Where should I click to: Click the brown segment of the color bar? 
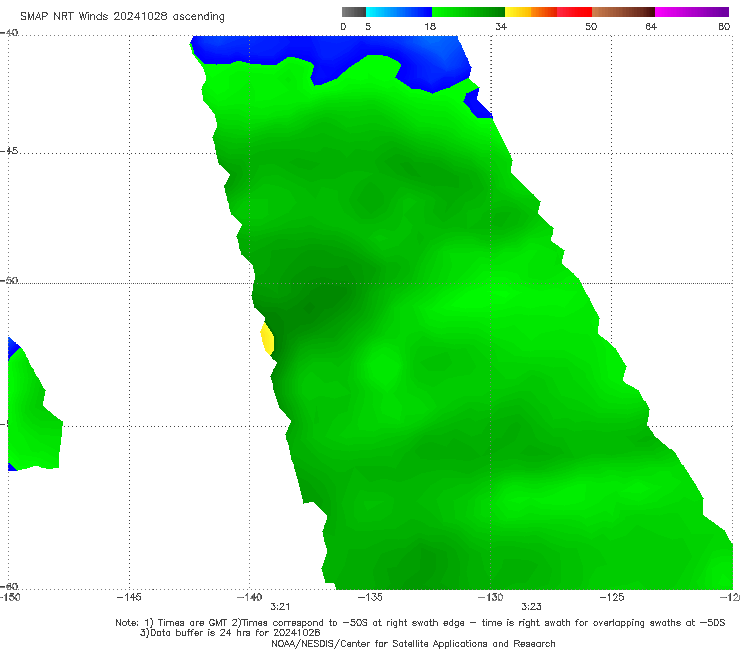pos(623,12)
